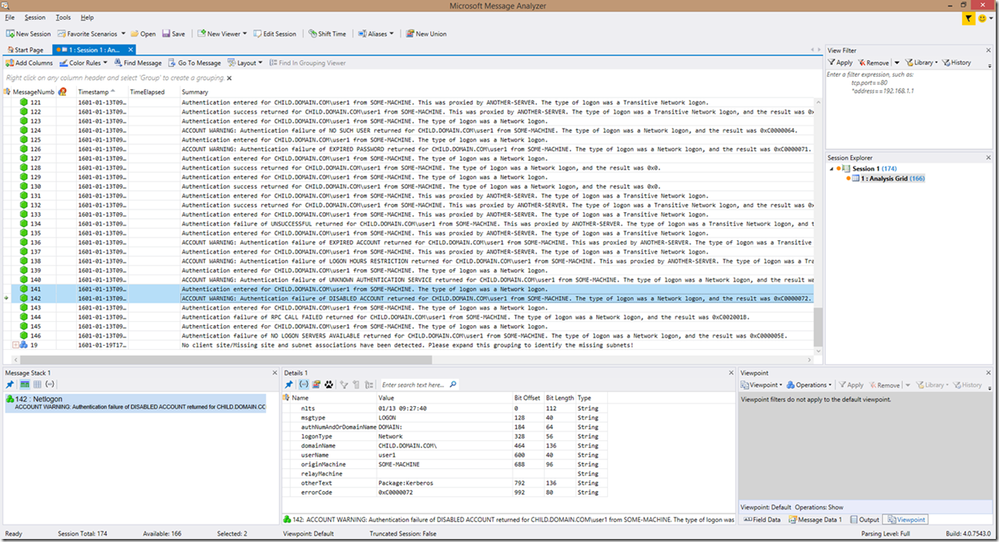Image resolution: width=999 pixels, height=542 pixels.
Task: Open the dropdown arrow beside View Filter Remove
Action: click(x=896, y=62)
